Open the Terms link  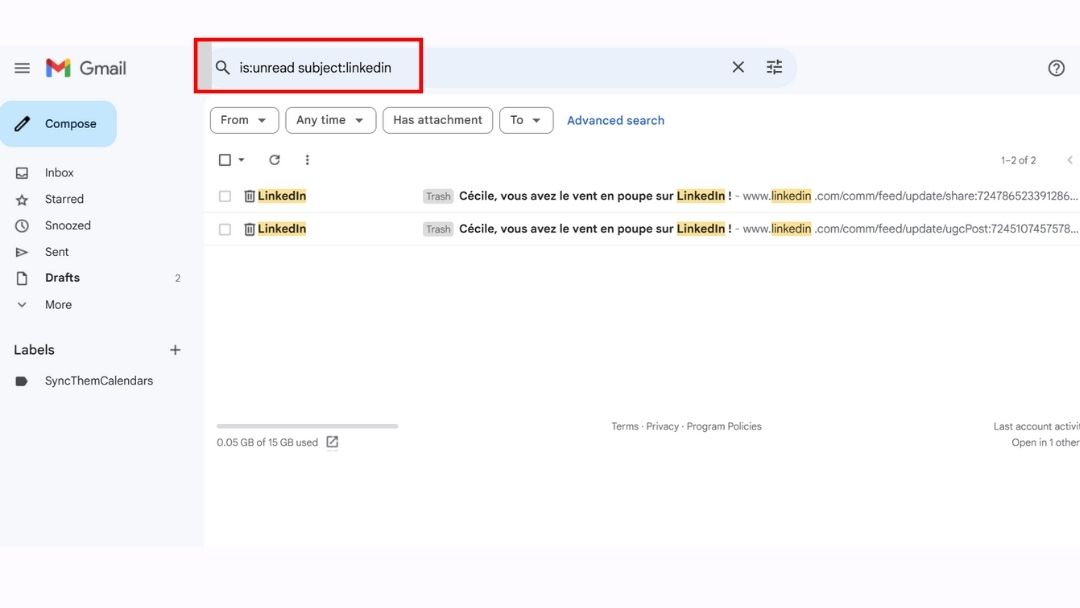click(625, 427)
